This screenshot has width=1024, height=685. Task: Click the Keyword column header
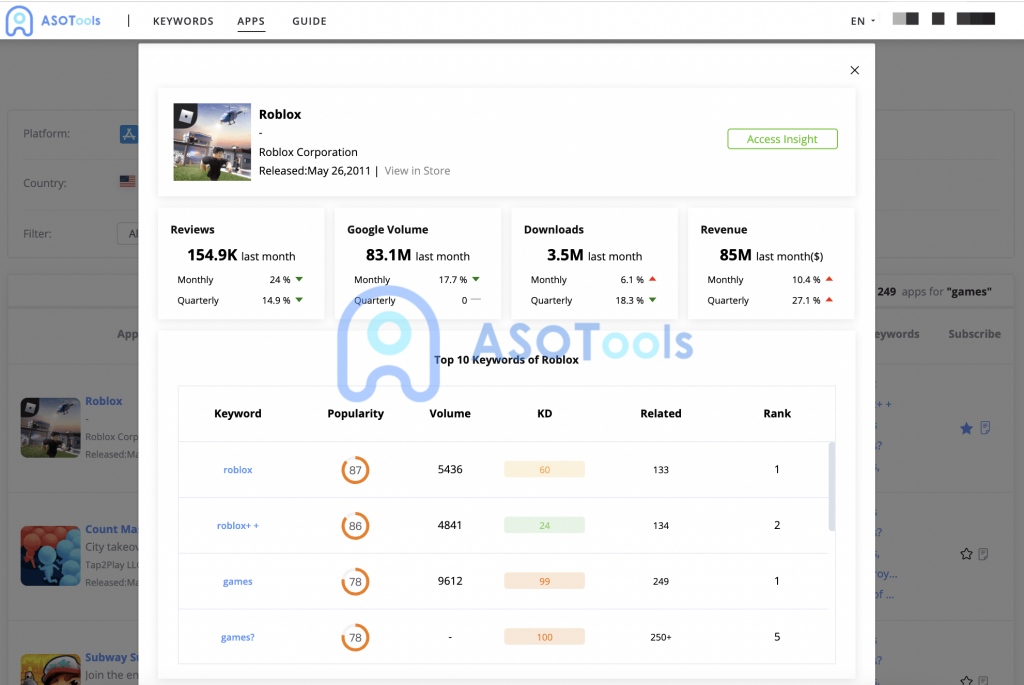tap(238, 413)
